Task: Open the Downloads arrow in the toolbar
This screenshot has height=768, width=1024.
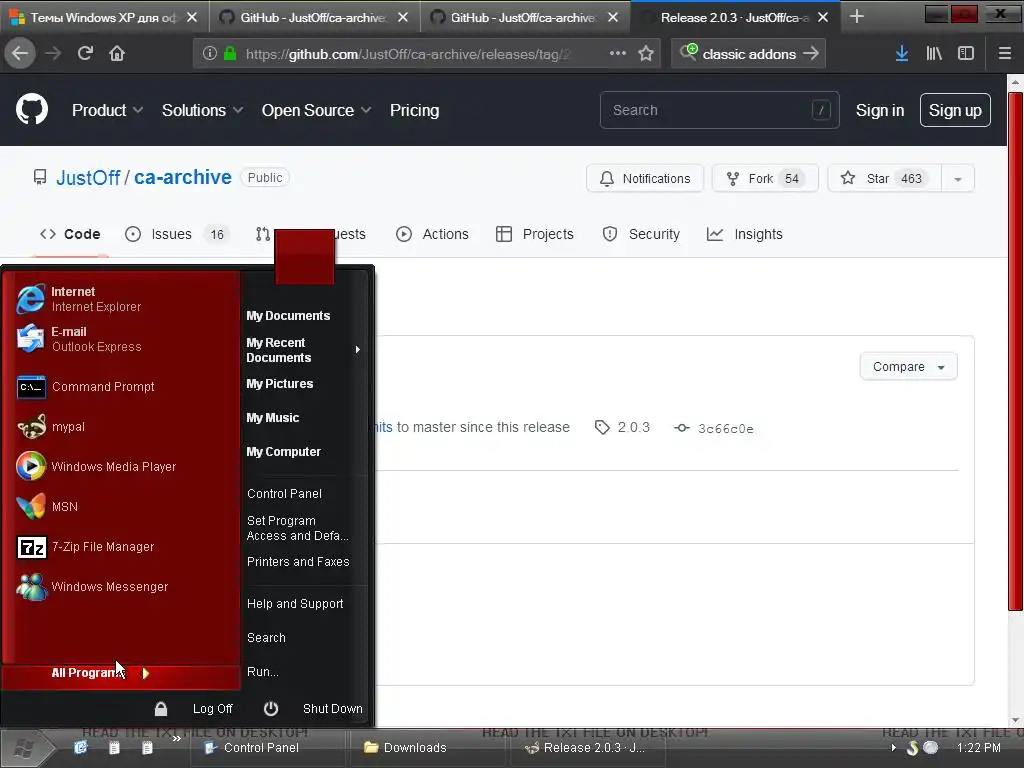Action: pos(901,54)
